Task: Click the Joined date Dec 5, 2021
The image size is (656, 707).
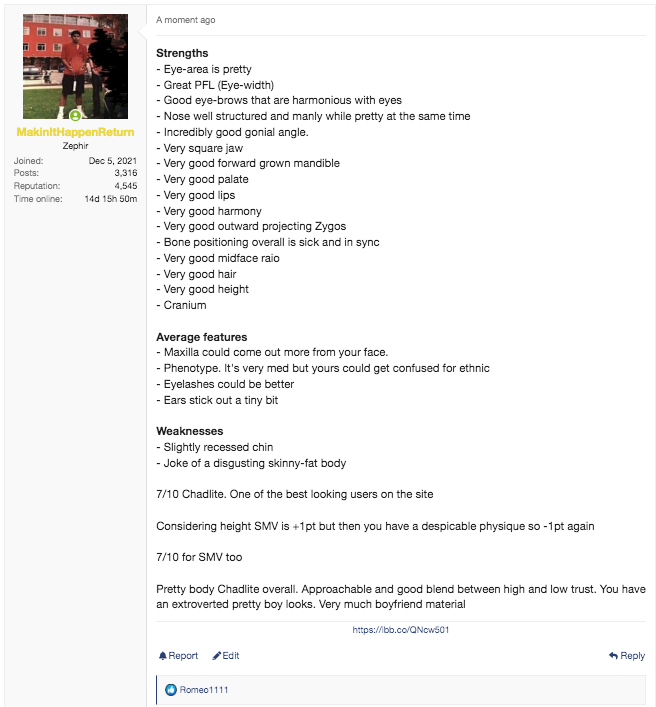Action: (113, 161)
